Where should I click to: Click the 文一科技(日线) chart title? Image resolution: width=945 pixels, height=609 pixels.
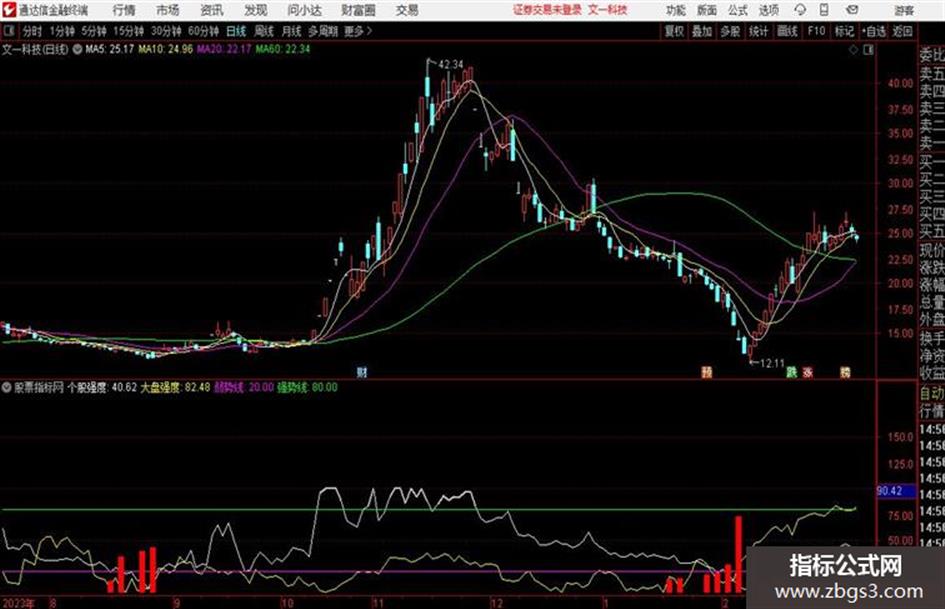[35, 49]
